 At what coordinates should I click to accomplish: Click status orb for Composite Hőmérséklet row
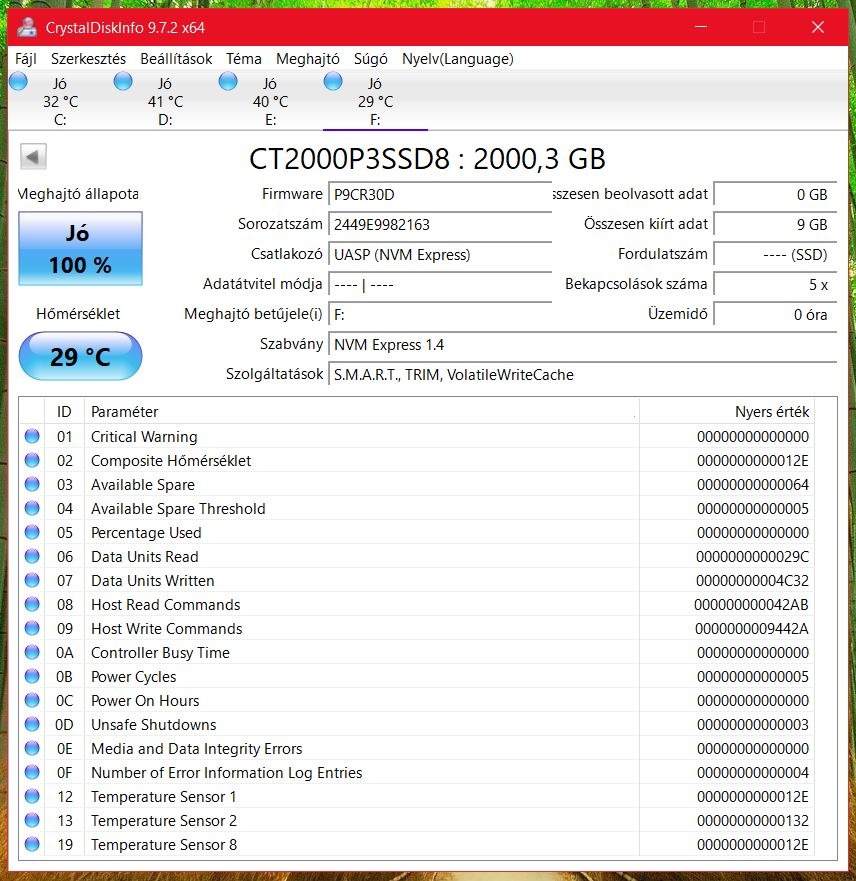tap(32, 460)
